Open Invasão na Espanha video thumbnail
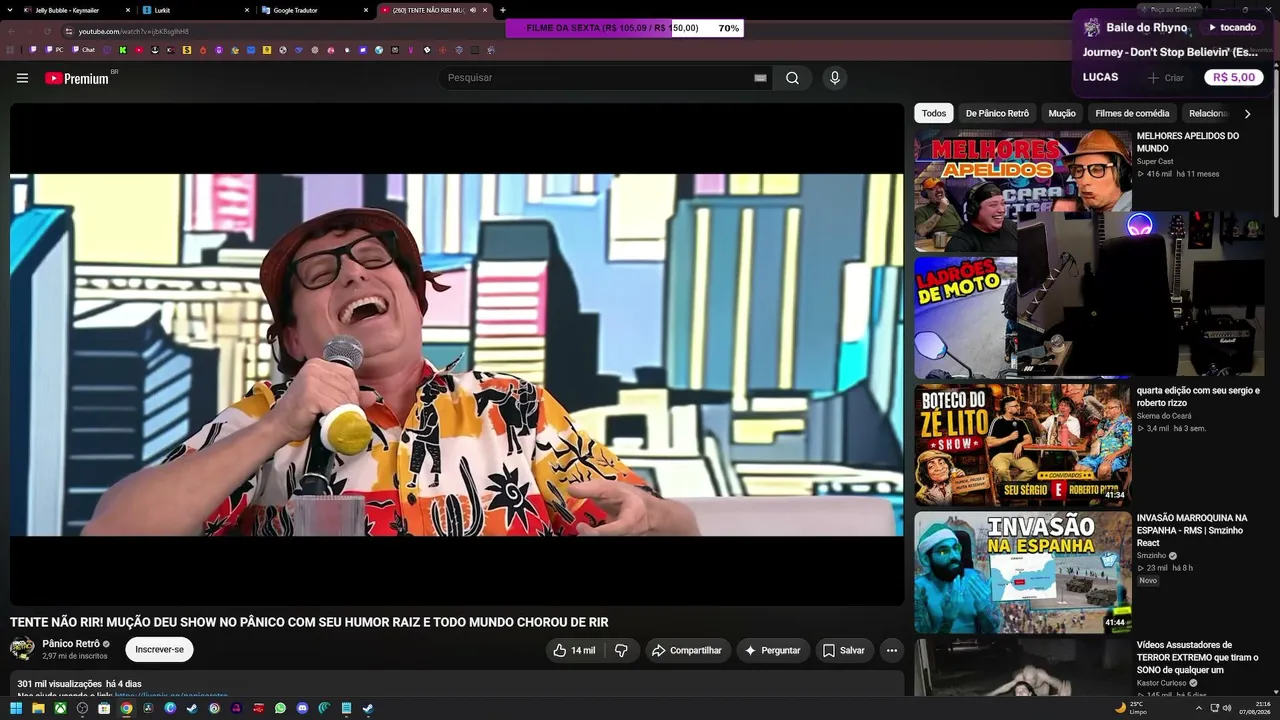The image size is (1280, 720). coord(1022,572)
